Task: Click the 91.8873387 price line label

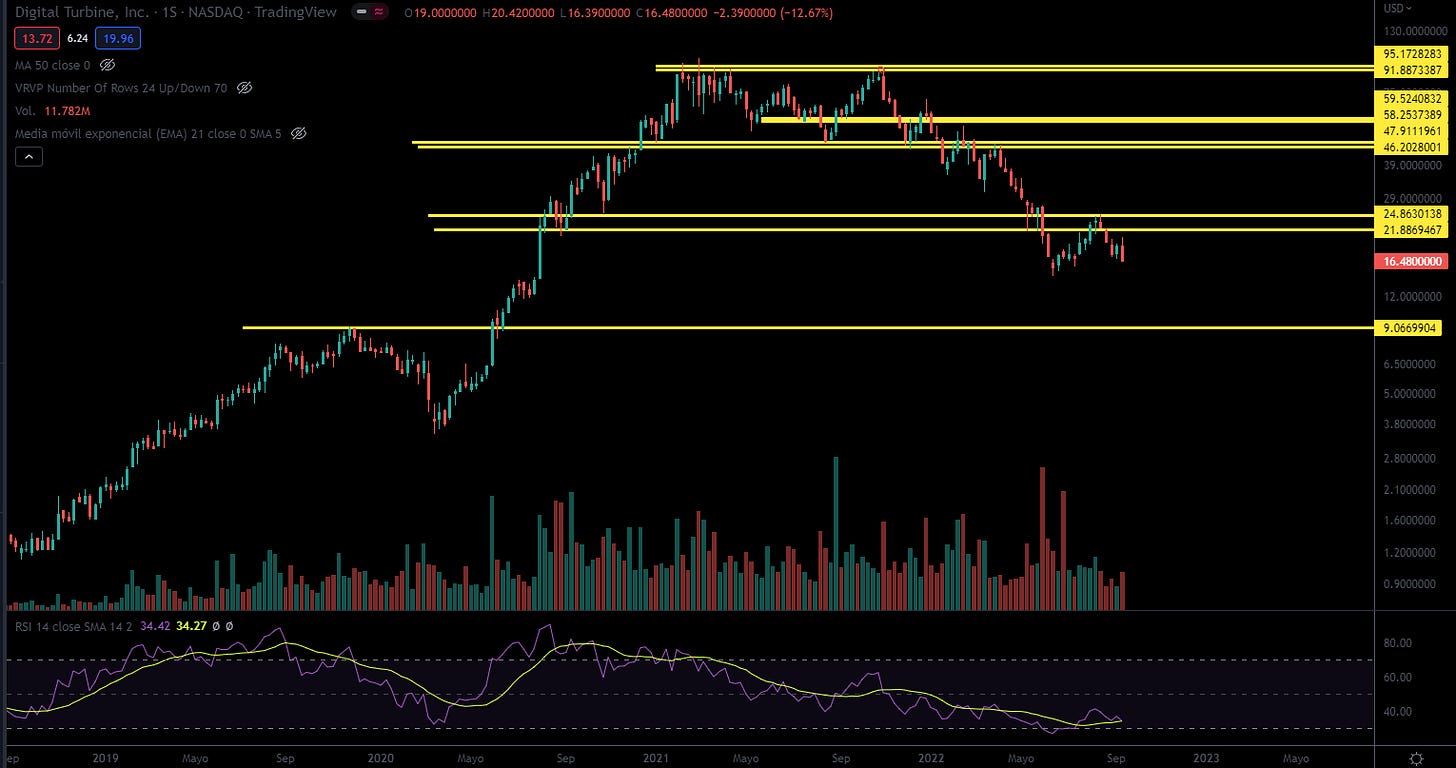Action: (x=1412, y=70)
